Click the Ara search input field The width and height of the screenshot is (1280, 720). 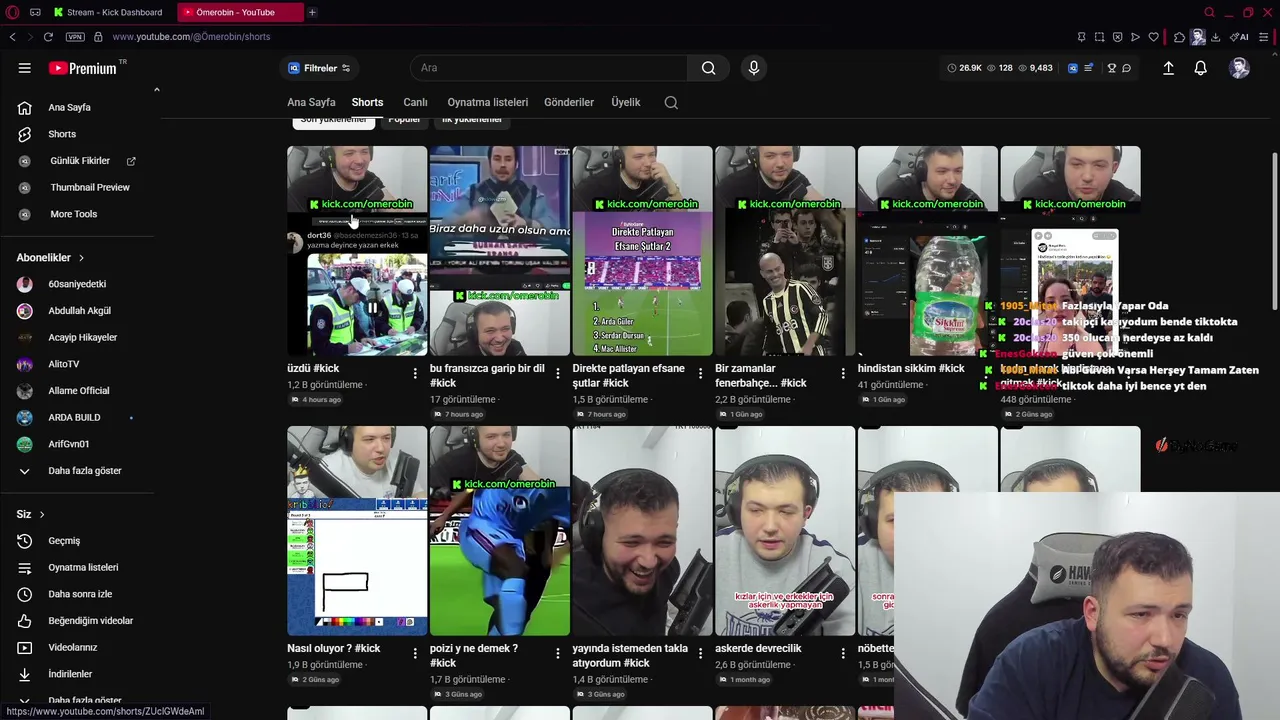(548, 68)
